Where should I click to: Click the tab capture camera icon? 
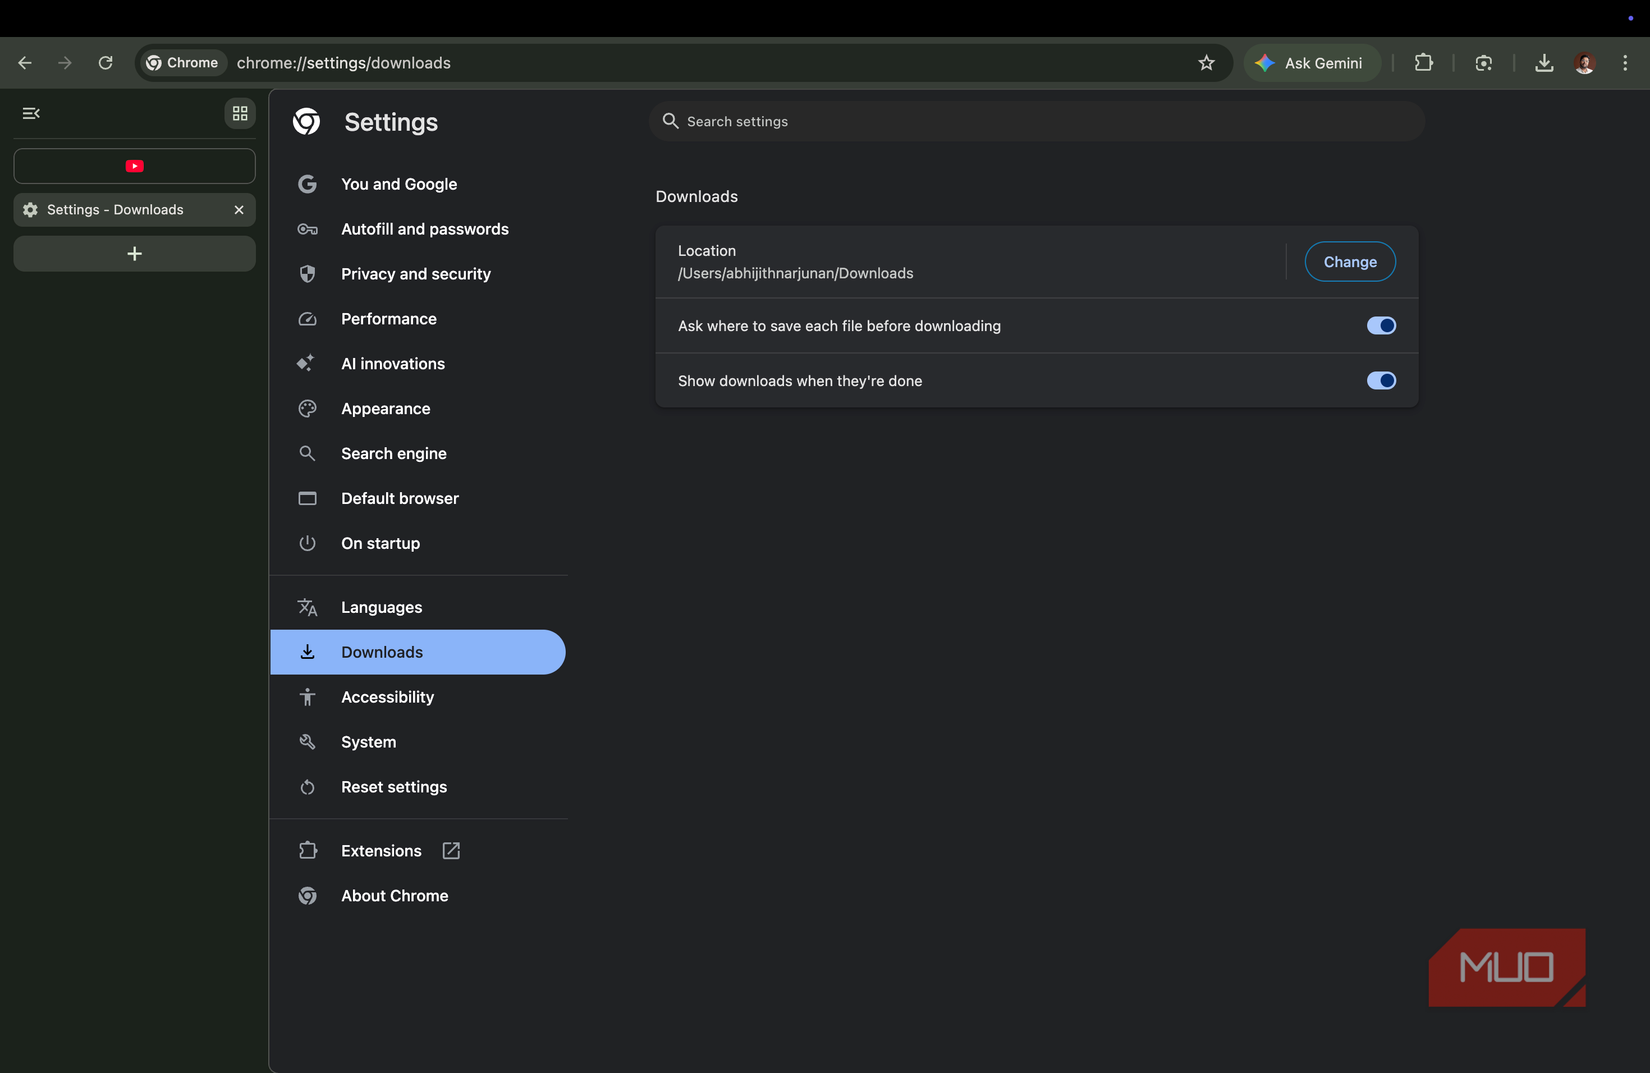tap(1484, 62)
